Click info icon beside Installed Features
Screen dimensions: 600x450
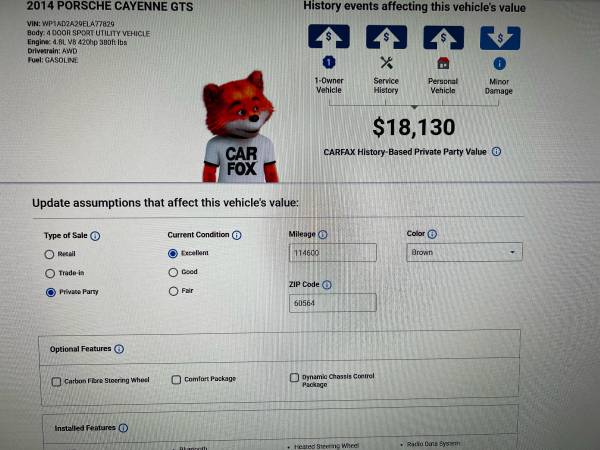(x=123, y=428)
